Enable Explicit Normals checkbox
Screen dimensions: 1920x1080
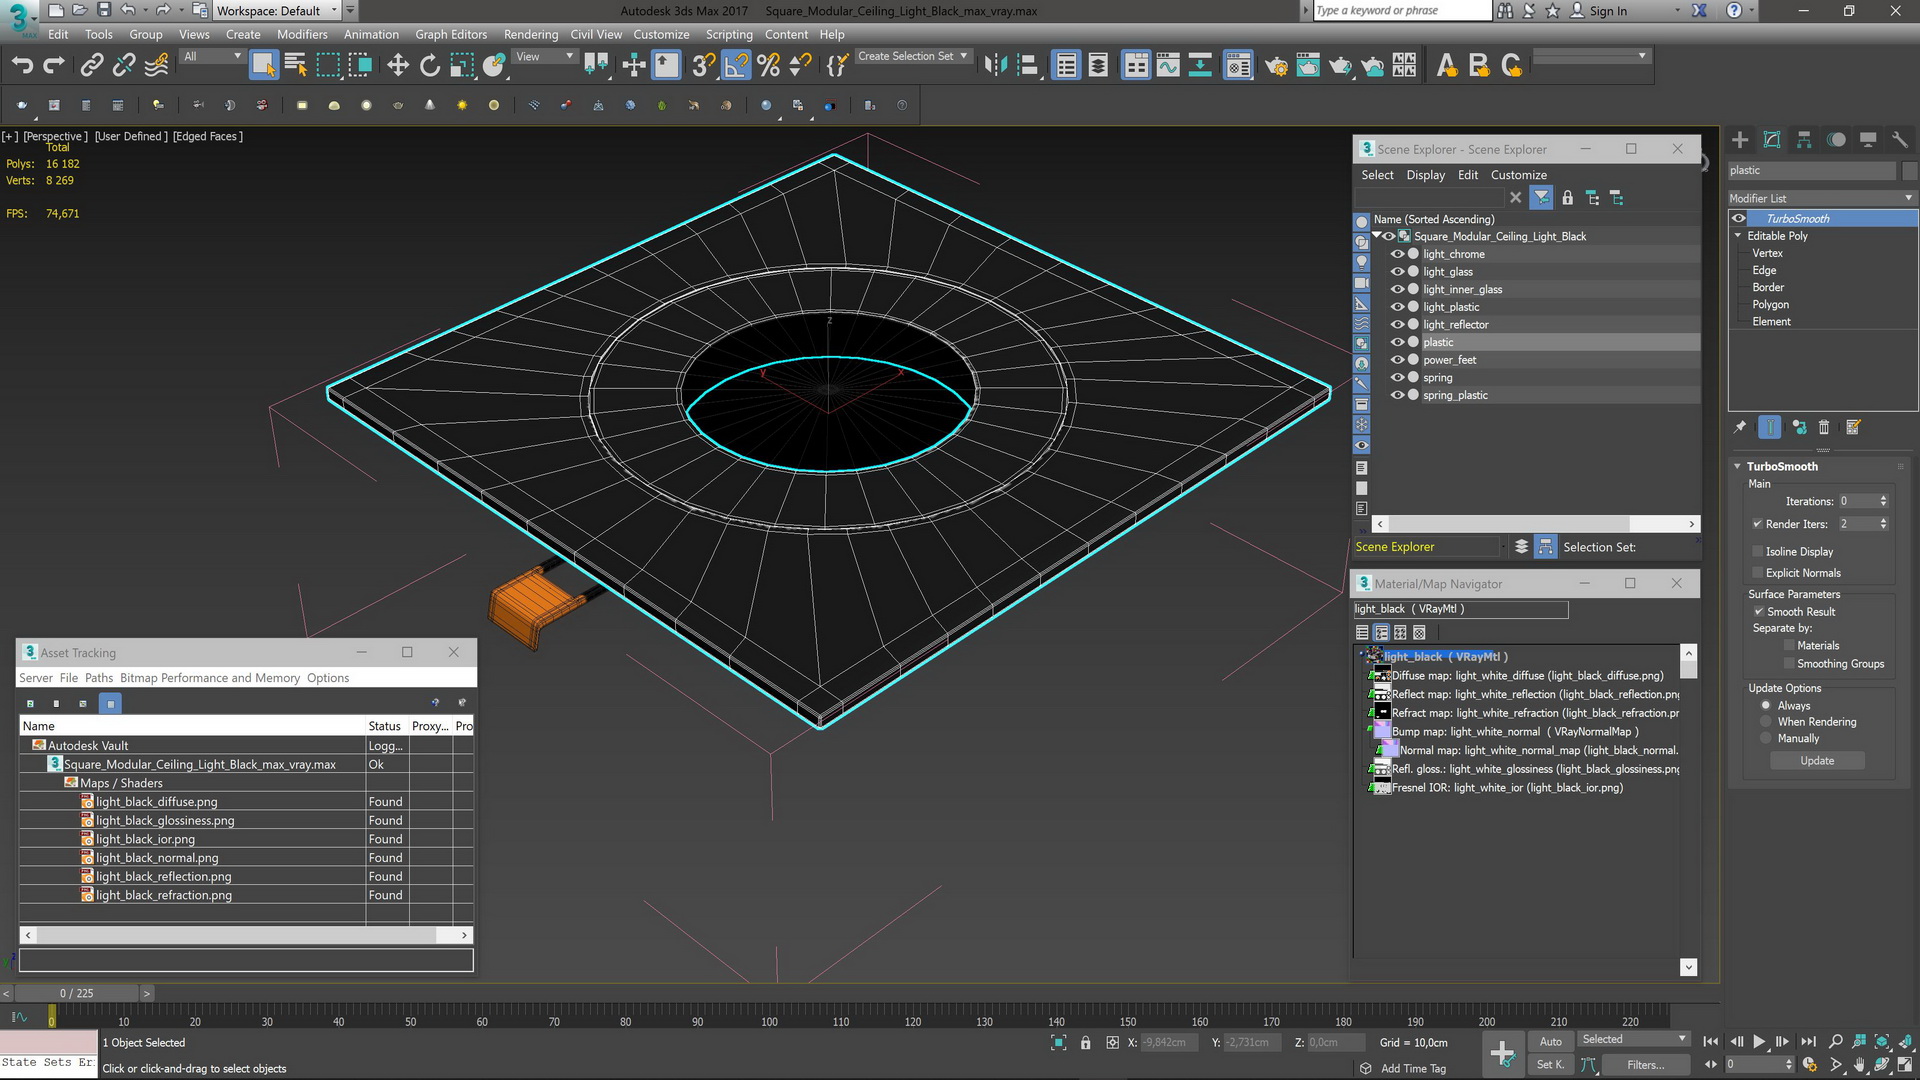1757,573
